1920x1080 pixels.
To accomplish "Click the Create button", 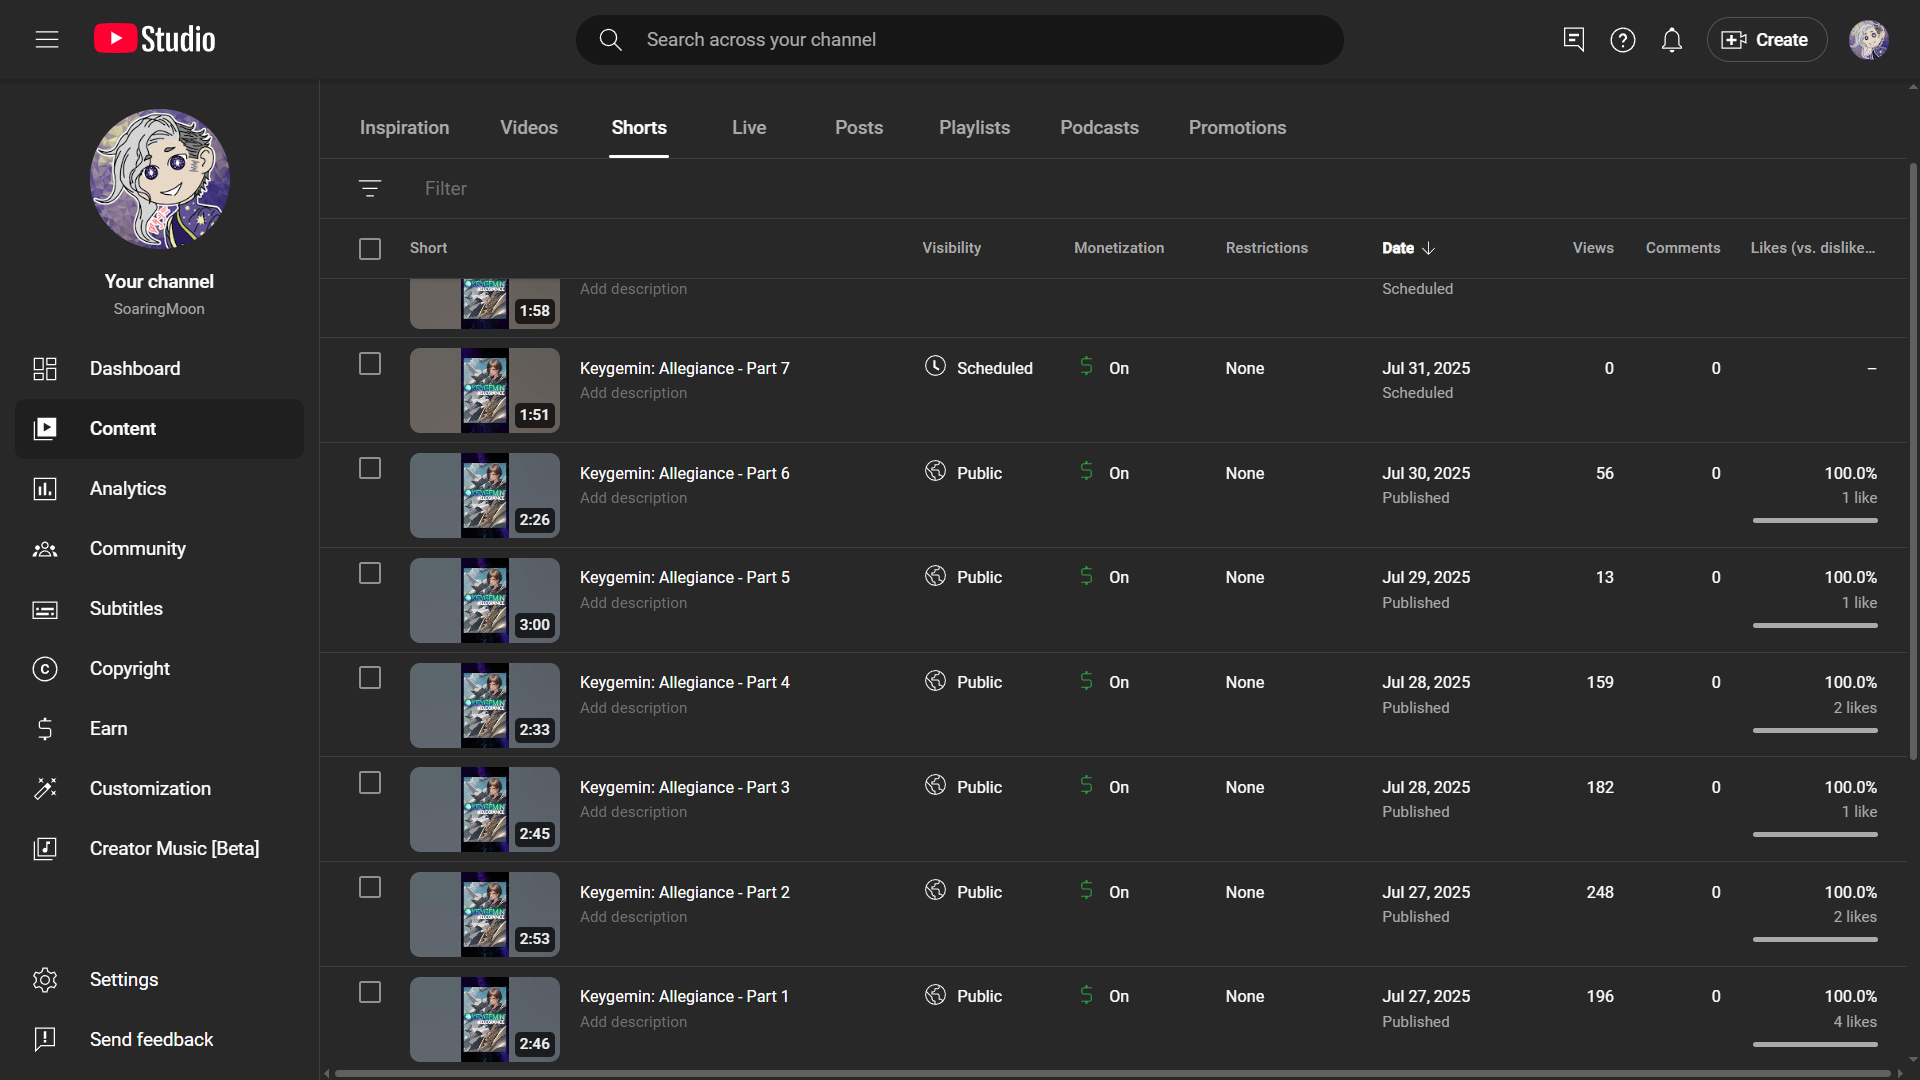I will [x=1766, y=40].
